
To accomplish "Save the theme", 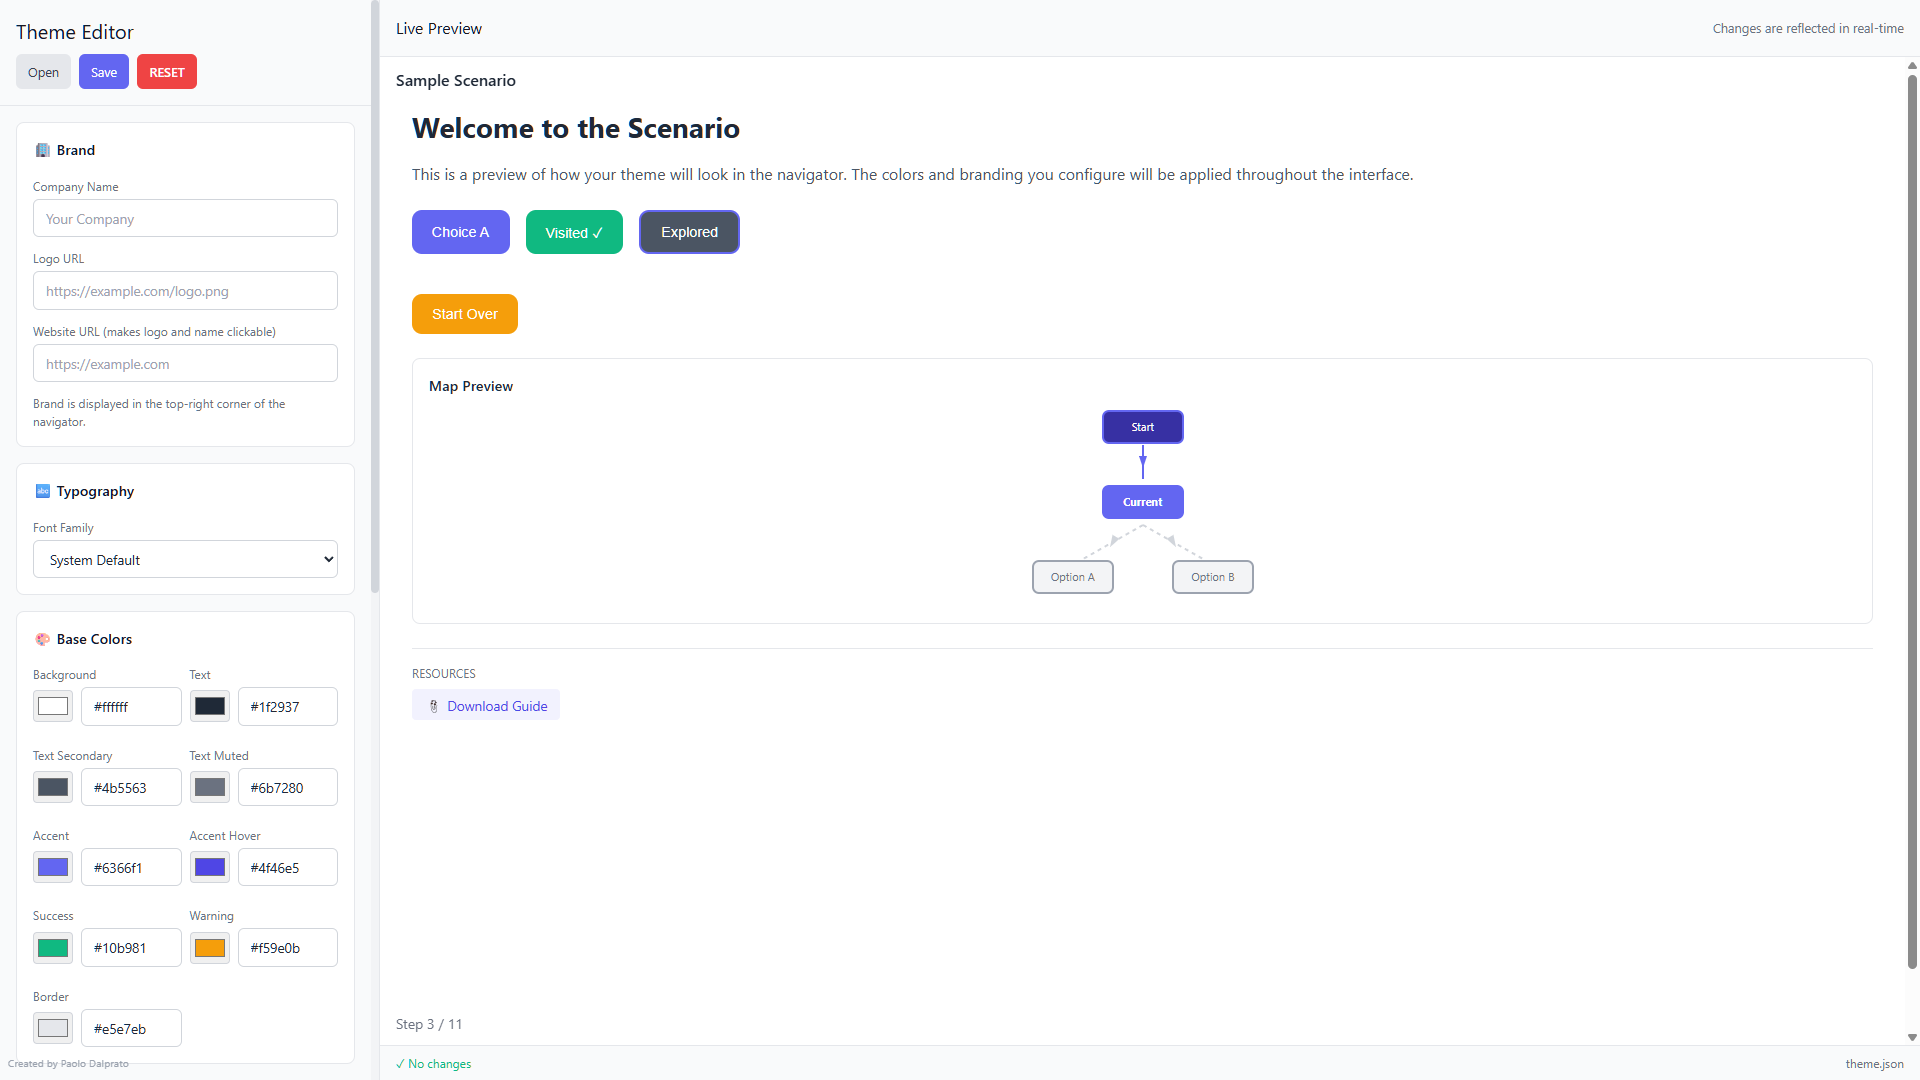I will click(x=104, y=72).
